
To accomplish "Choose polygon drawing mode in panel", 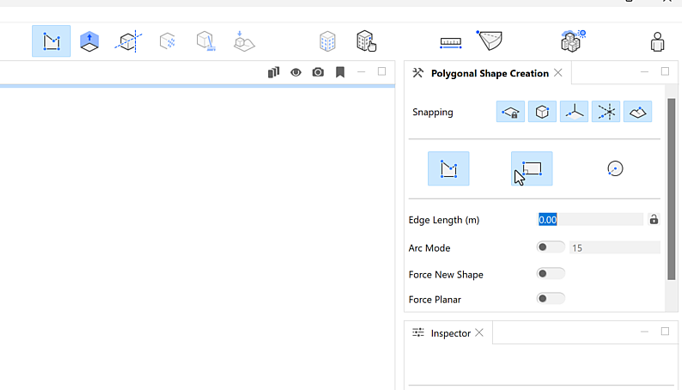I will coord(448,169).
